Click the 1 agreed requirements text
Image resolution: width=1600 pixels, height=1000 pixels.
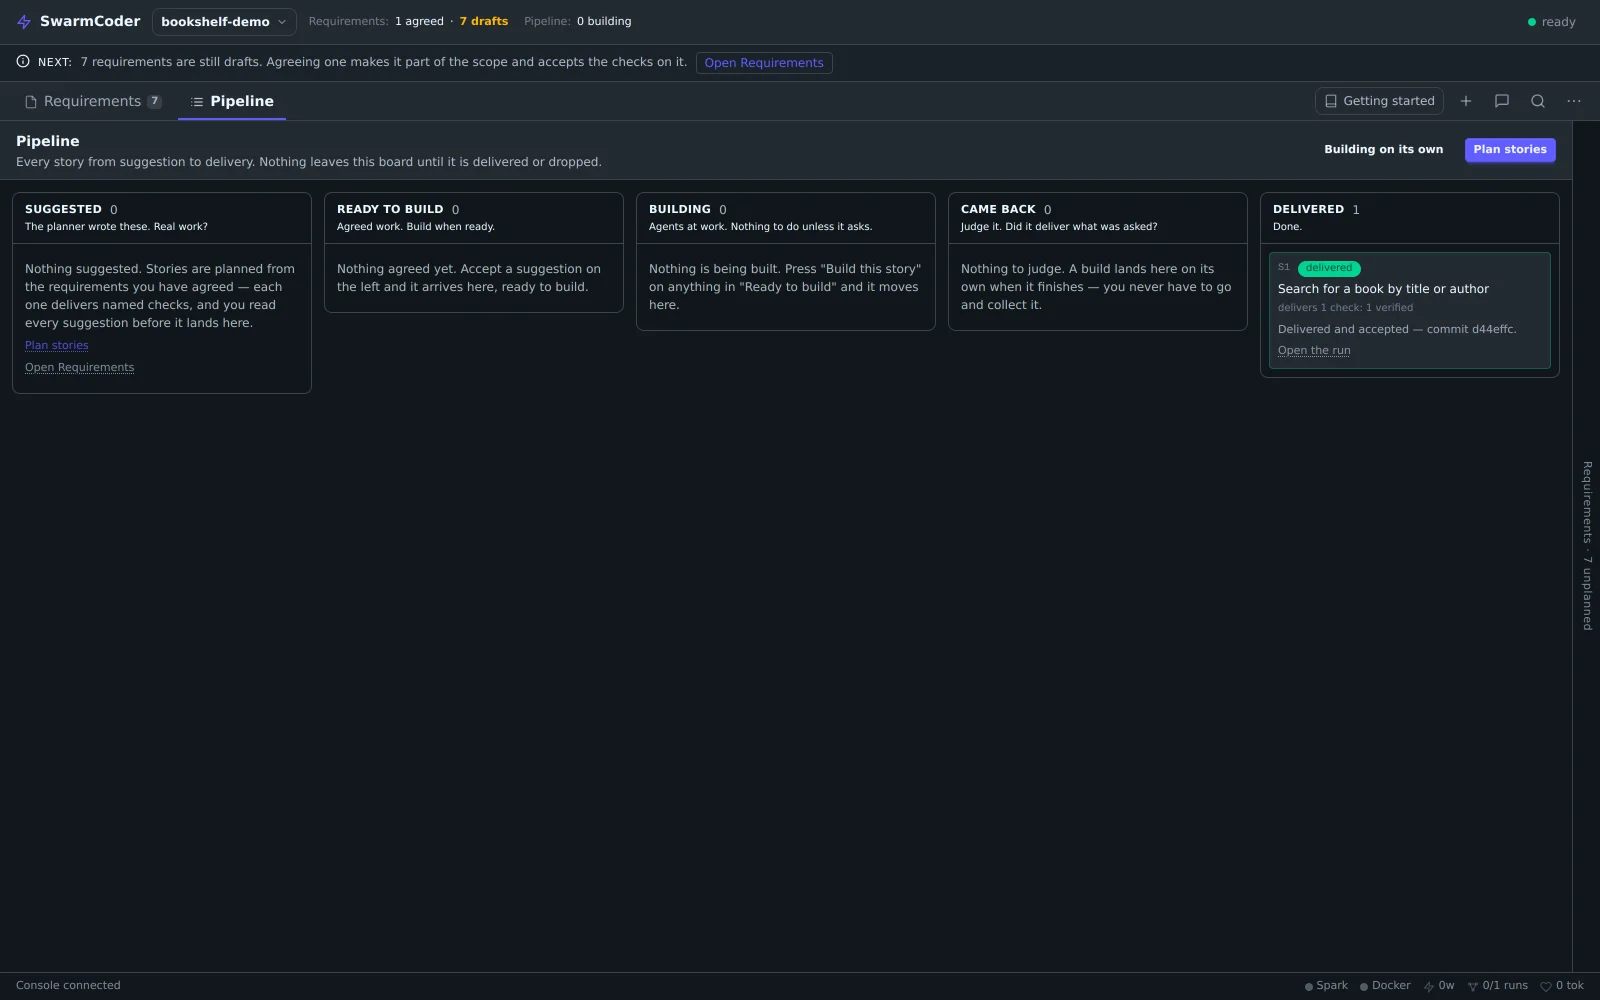coord(419,22)
